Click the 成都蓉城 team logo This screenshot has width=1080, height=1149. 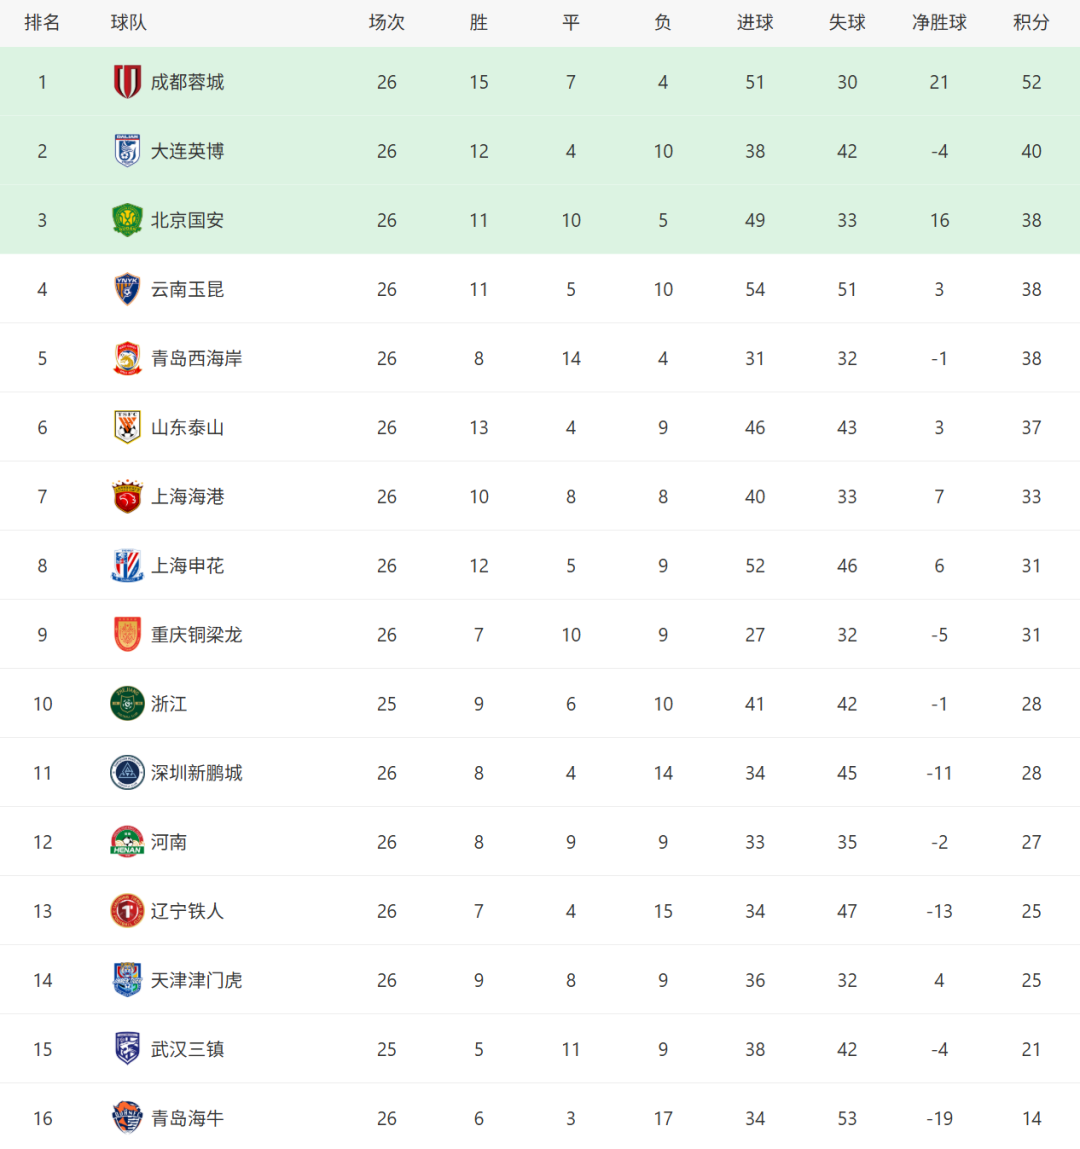pyautogui.click(x=127, y=81)
